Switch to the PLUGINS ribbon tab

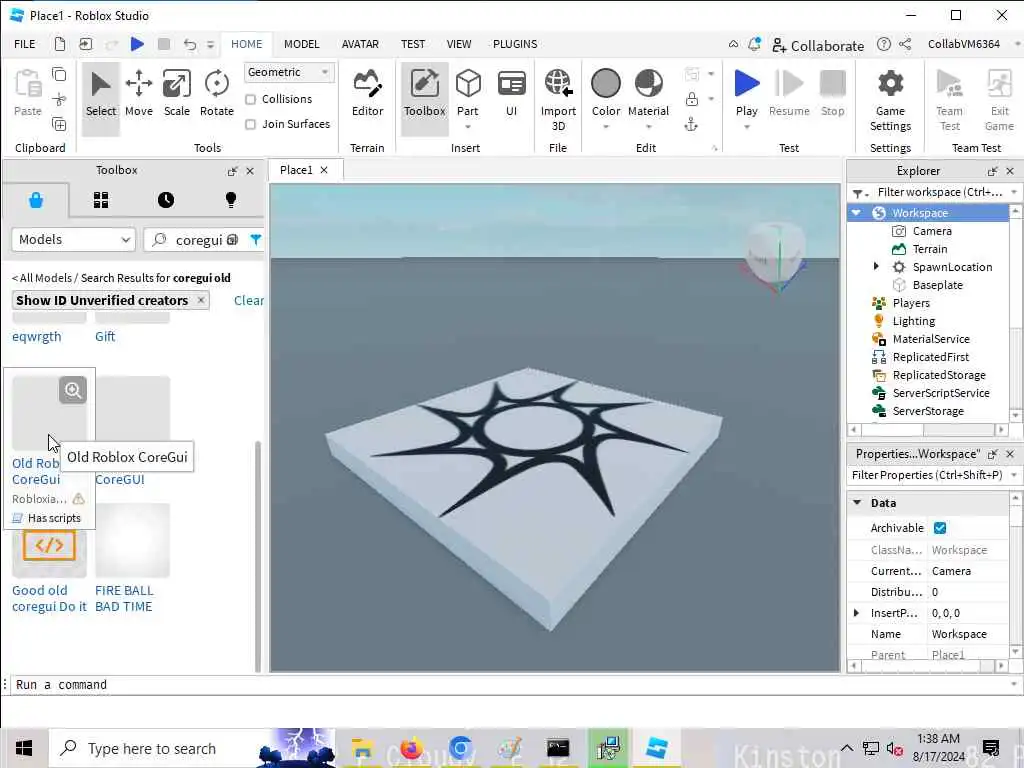tap(515, 44)
